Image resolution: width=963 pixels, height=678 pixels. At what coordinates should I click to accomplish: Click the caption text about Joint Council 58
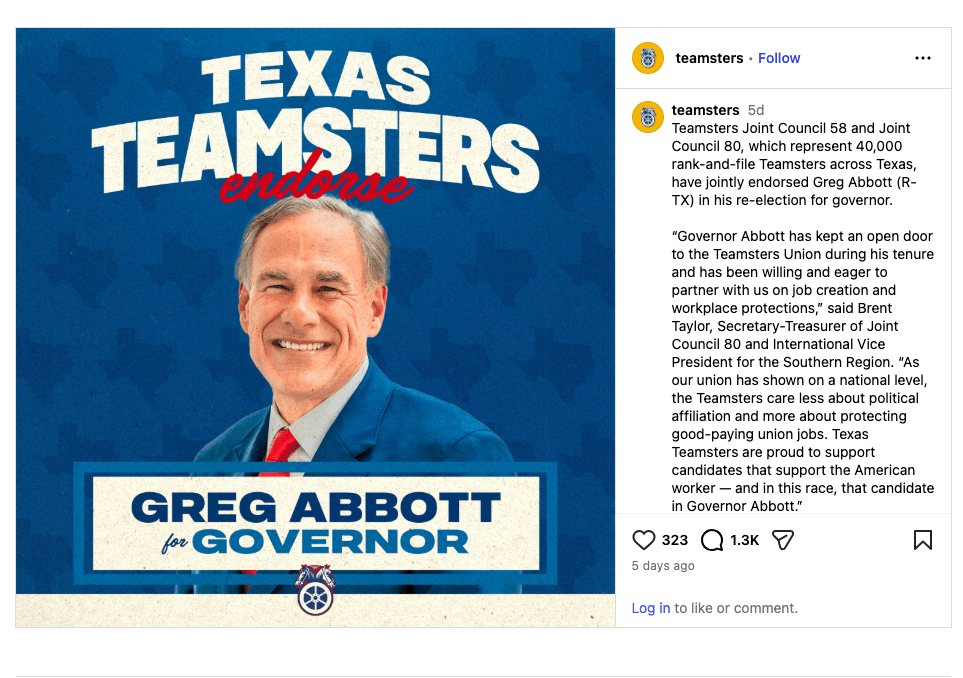[x=793, y=164]
